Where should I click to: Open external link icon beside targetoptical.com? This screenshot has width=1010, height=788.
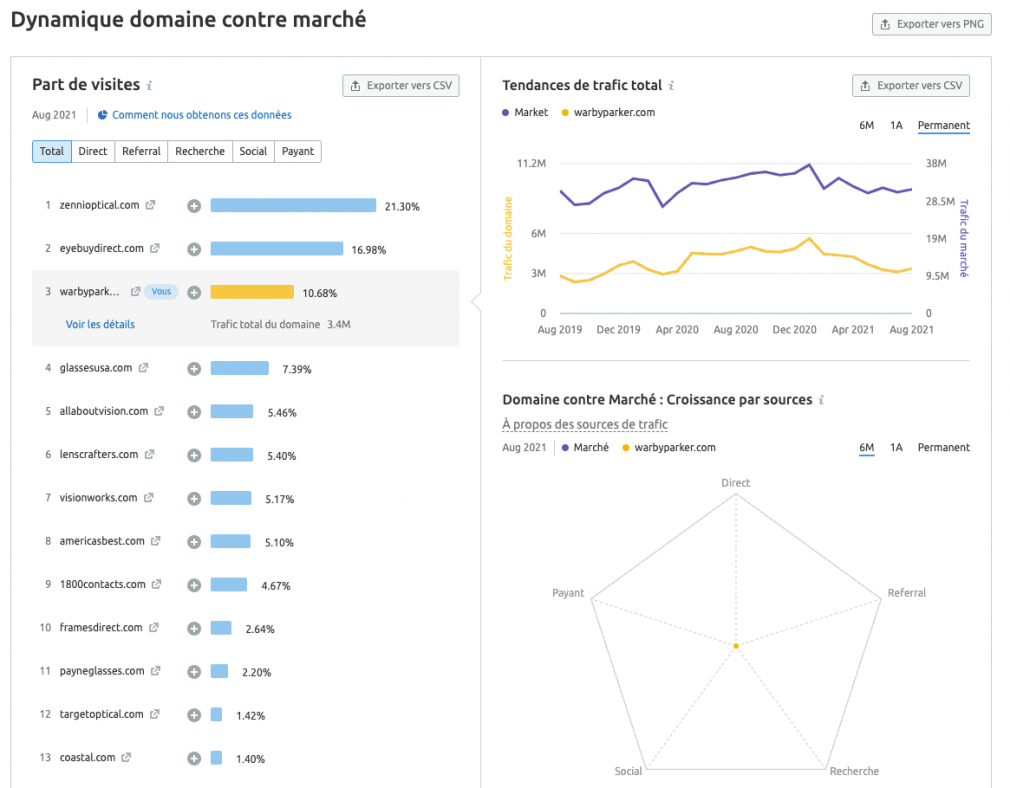click(155, 714)
